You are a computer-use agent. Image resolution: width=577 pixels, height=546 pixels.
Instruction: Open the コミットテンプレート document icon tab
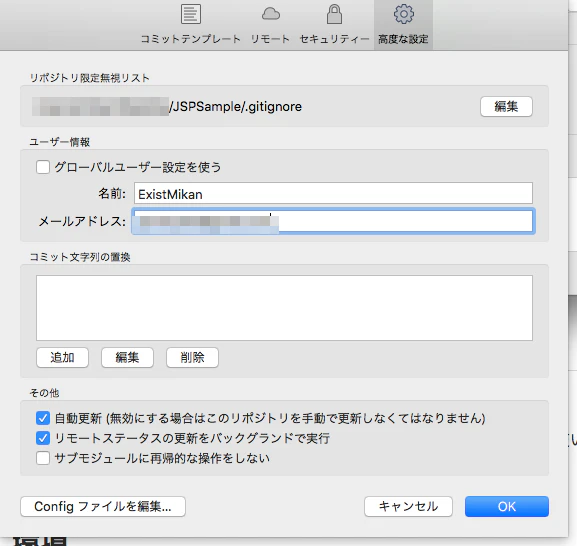[191, 14]
